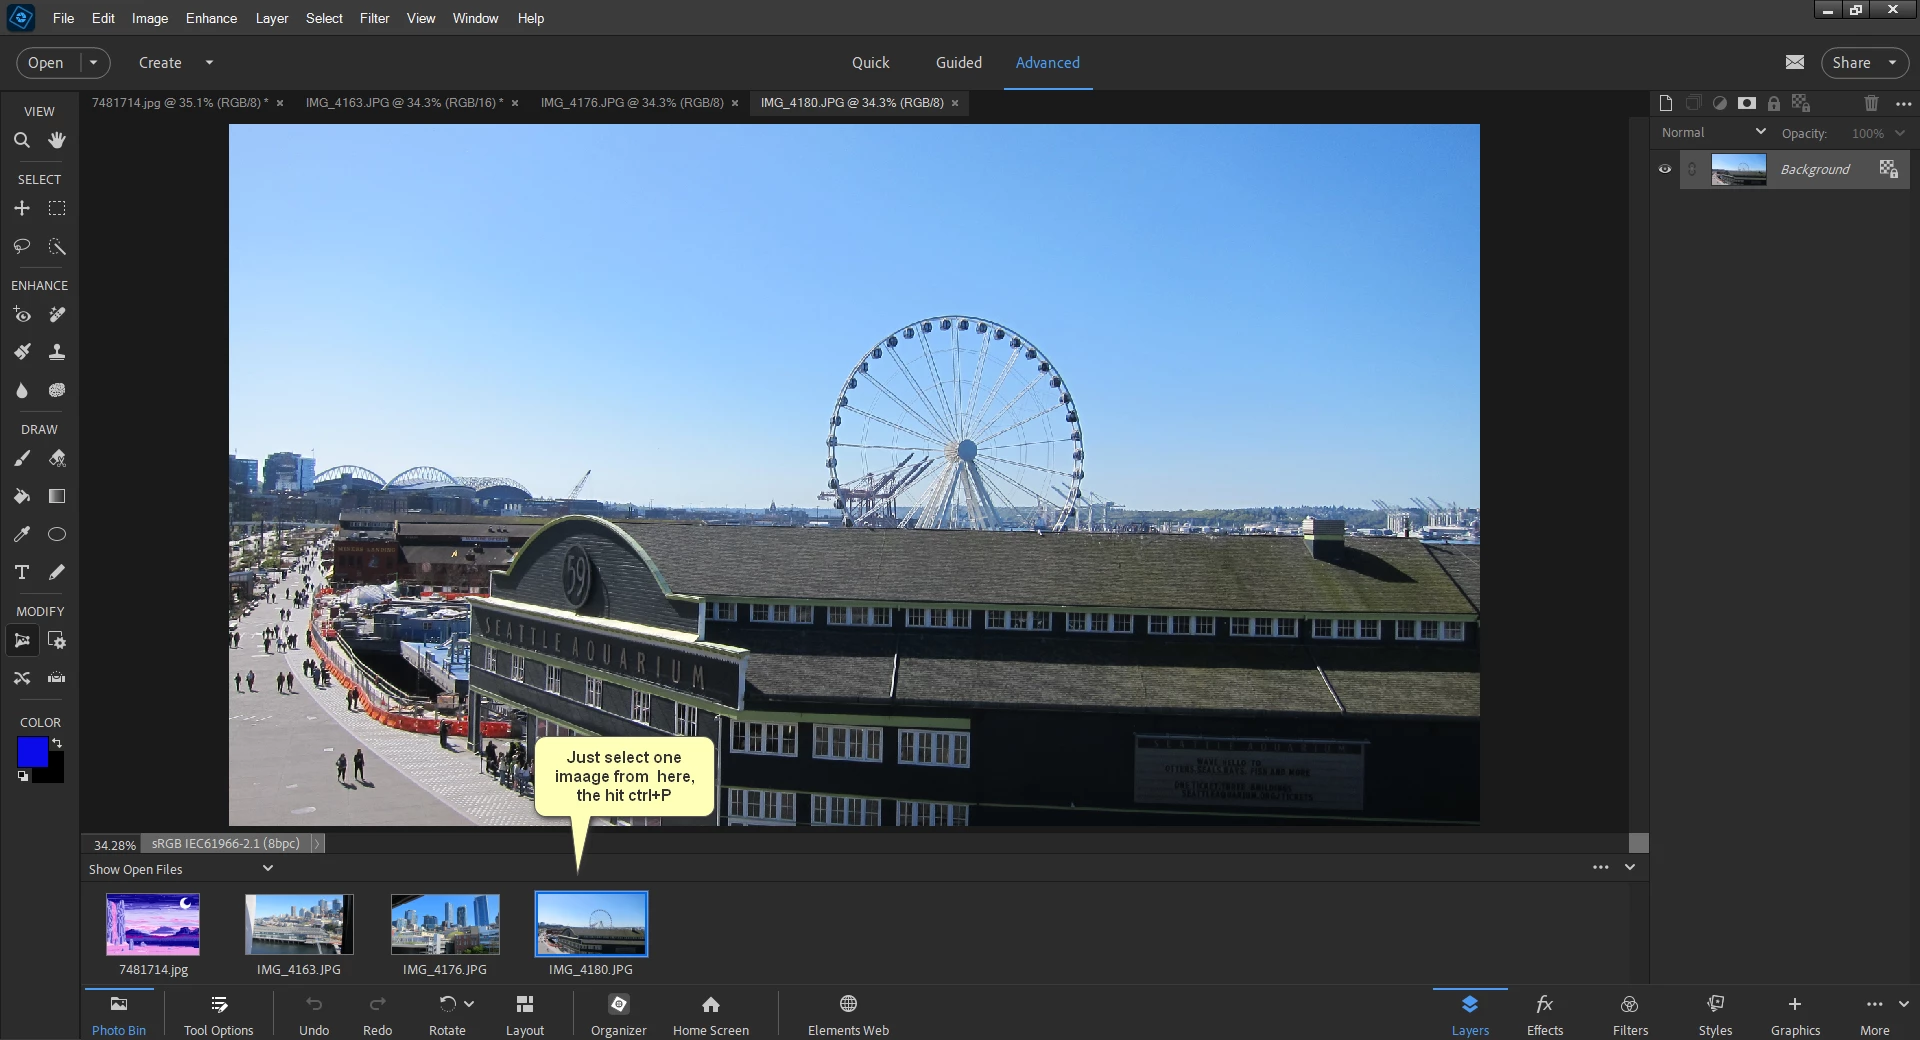Open the Enhance menu
Image resolution: width=1920 pixels, height=1040 pixels.
click(211, 18)
